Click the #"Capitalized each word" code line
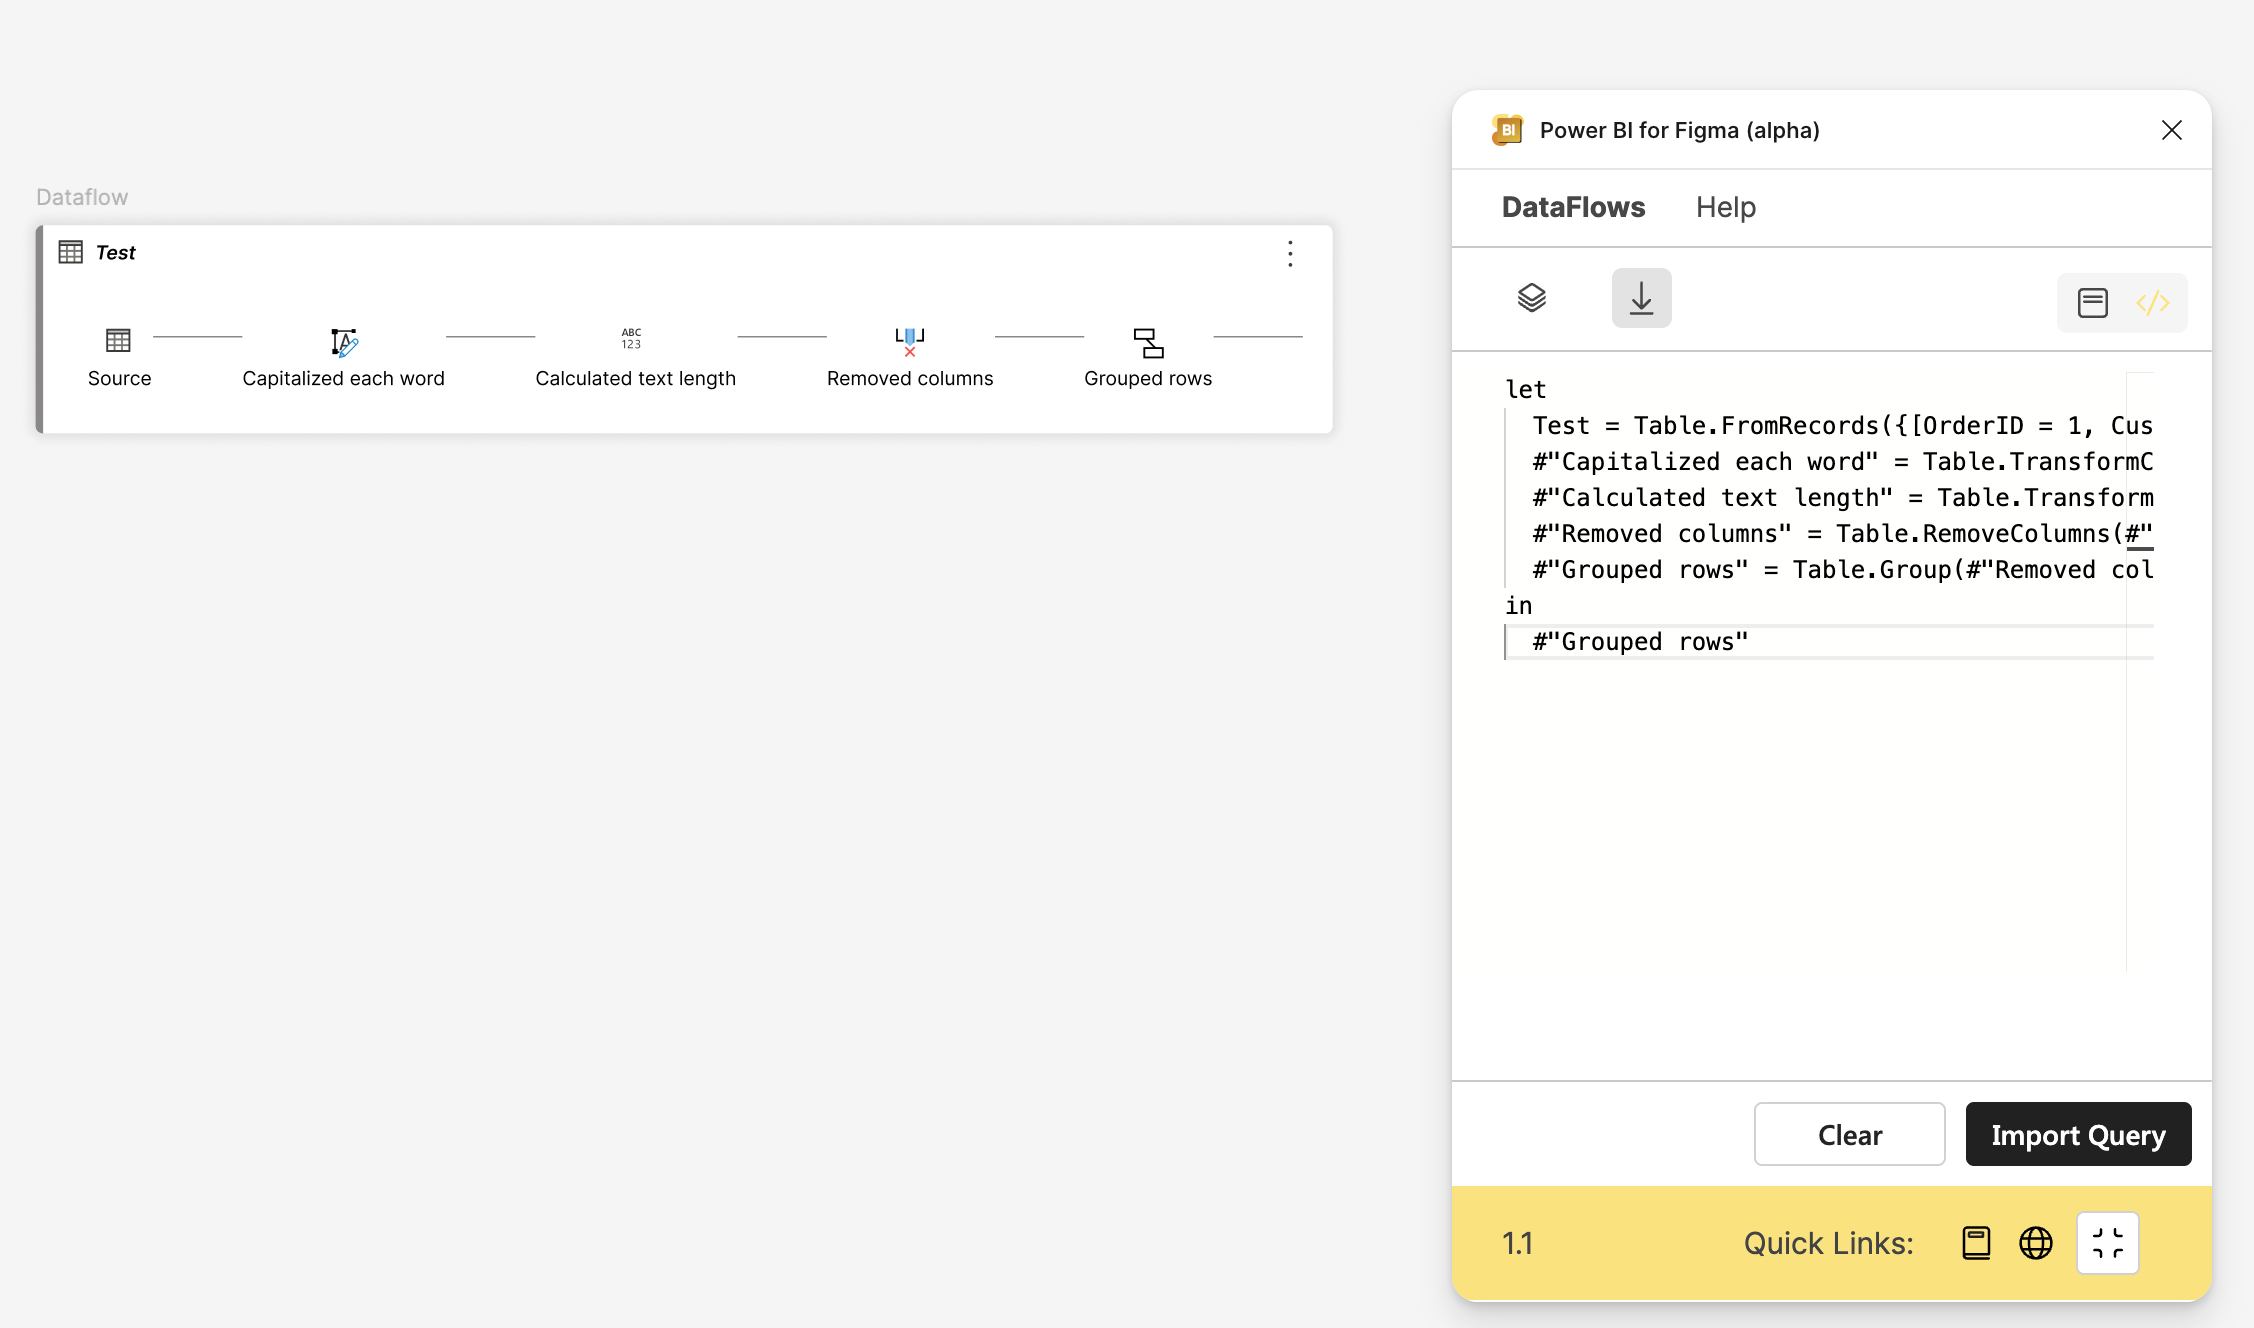 click(1842, 462)
